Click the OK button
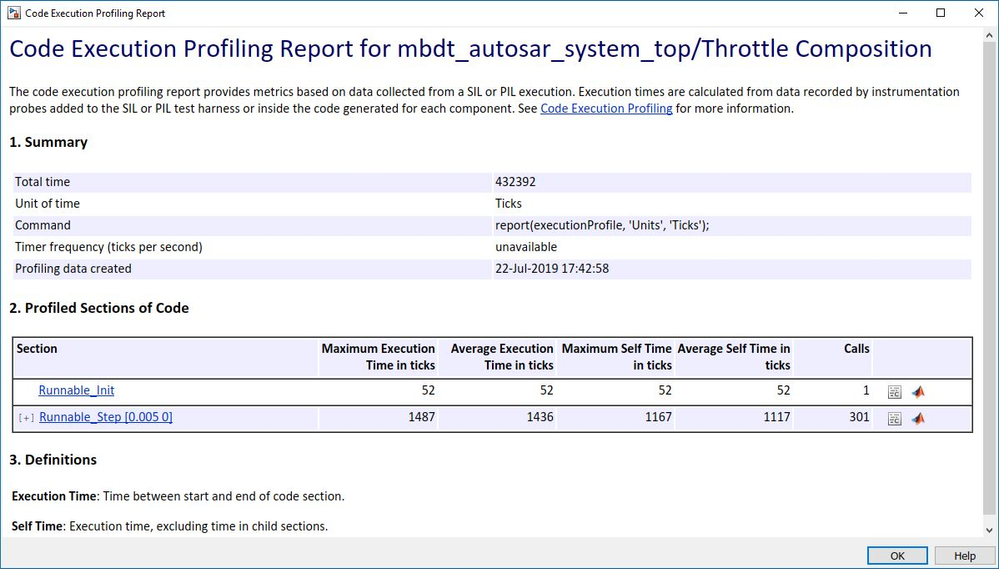Viewport: 999px width, 569px height. pyautogui.click(x=897, y=556)
